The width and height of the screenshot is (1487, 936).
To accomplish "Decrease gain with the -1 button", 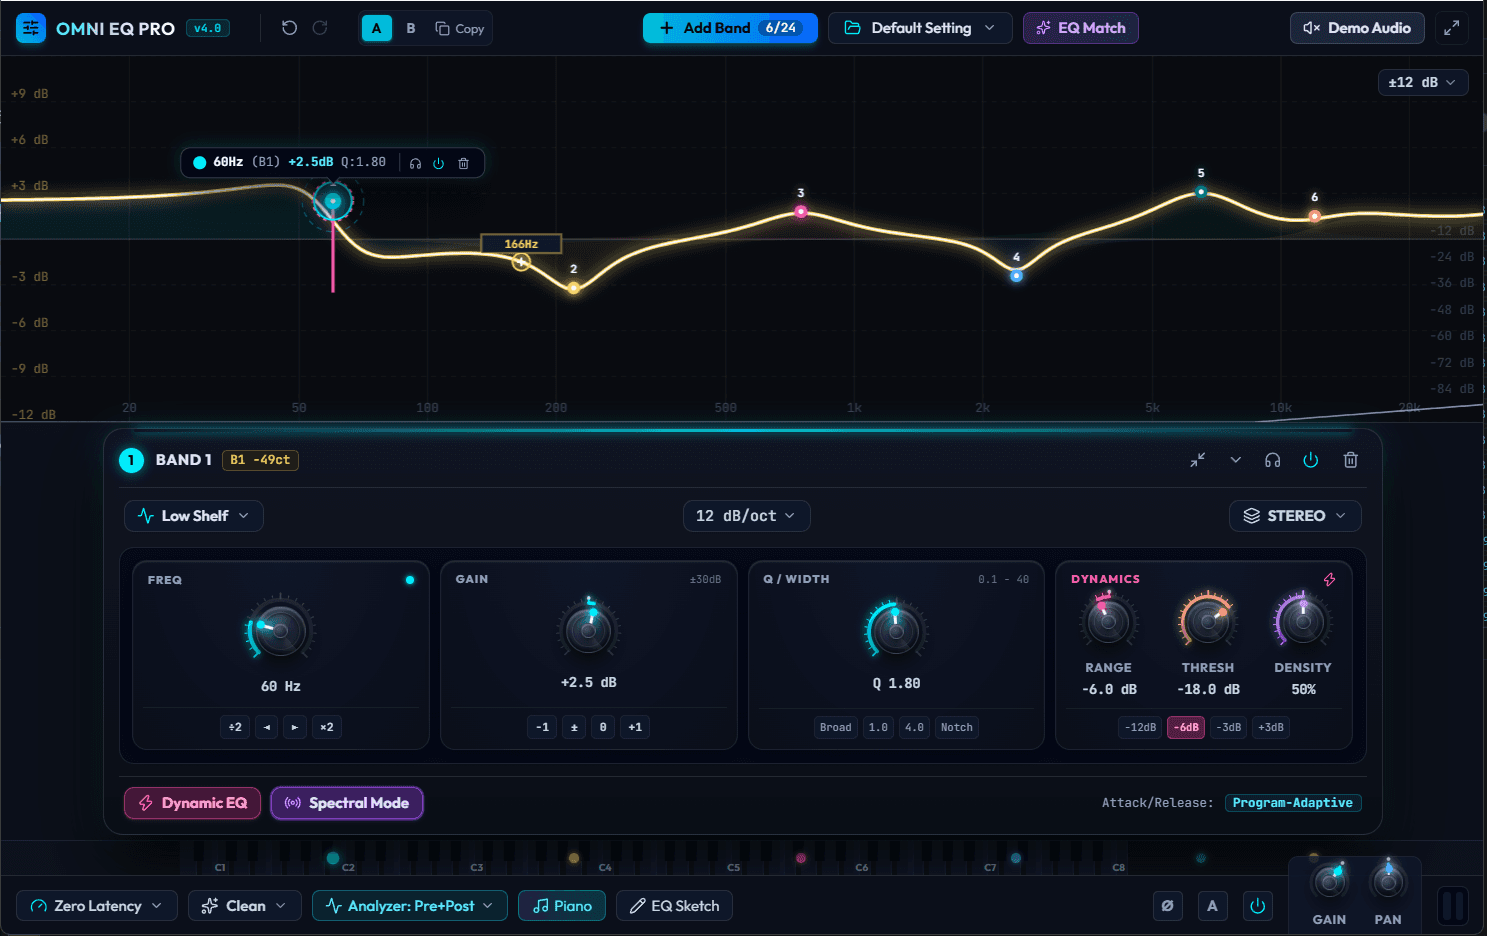I will [x=542, y=727].
